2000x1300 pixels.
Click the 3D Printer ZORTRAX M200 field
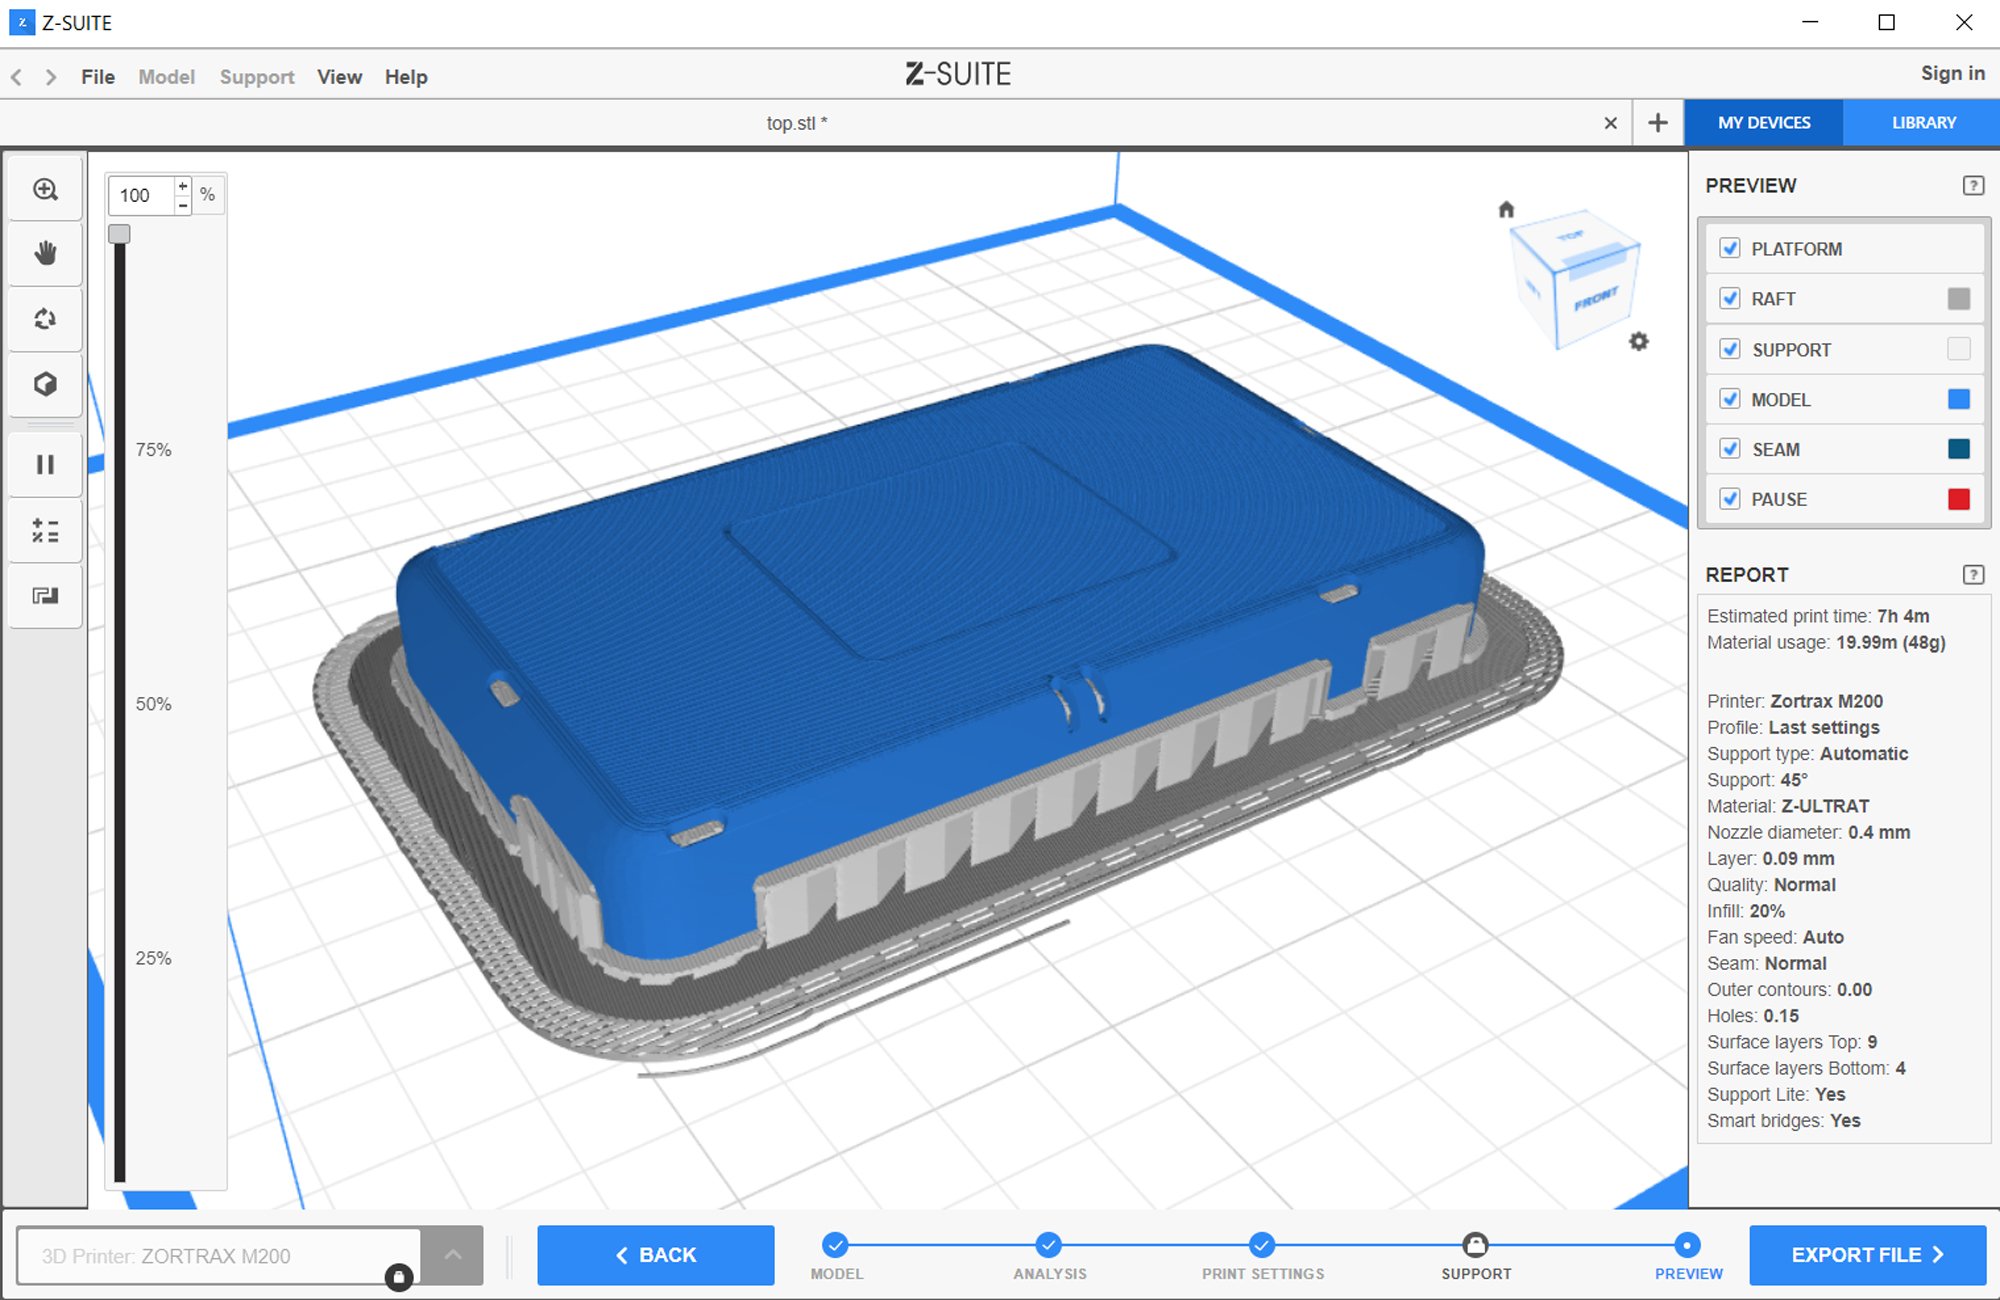coord(219,1256)
